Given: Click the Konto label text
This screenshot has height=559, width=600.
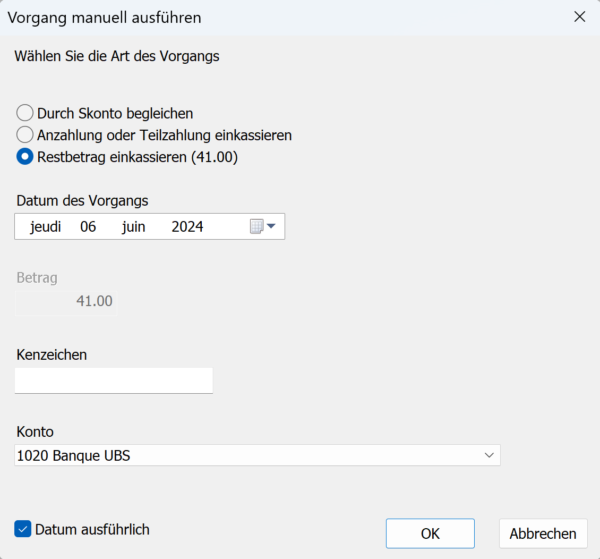Looking at the screenshot, I should pos(35,432).
